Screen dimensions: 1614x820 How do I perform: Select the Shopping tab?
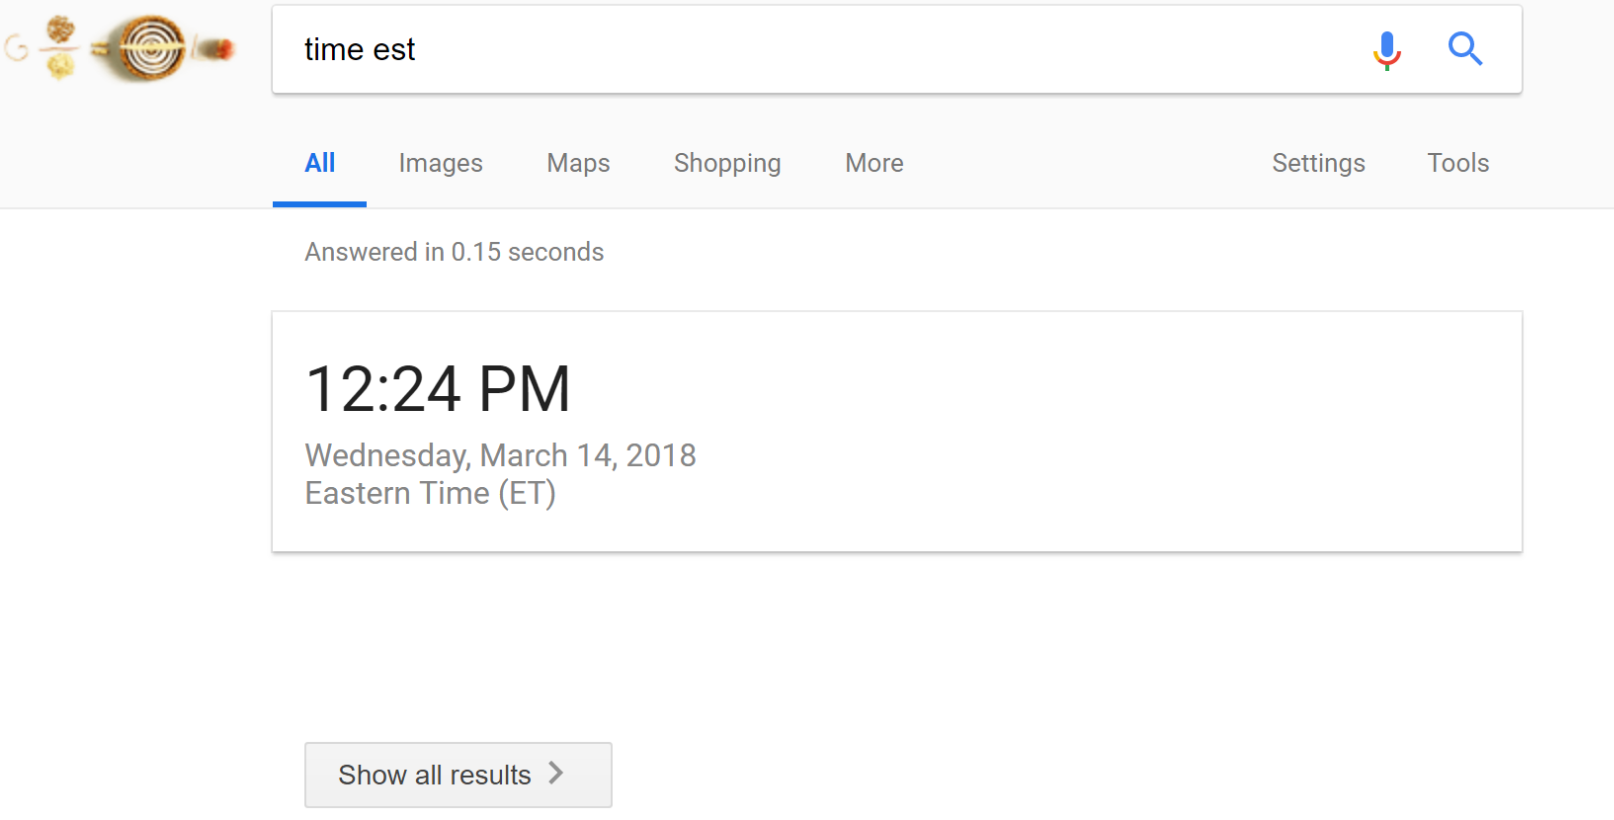[x=727, y=162]
